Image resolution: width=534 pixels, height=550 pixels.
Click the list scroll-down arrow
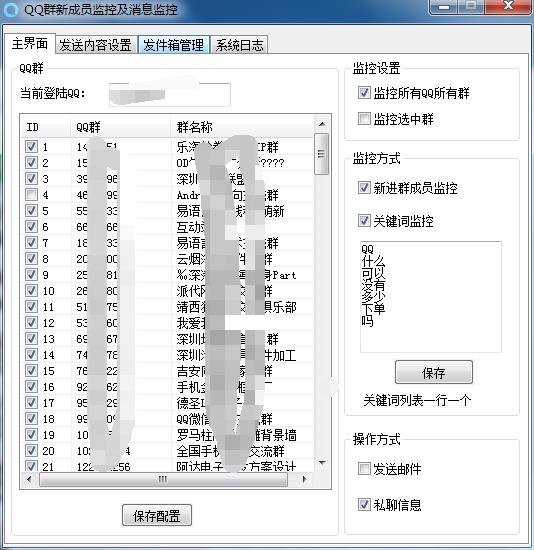click(x=322, y=463)
